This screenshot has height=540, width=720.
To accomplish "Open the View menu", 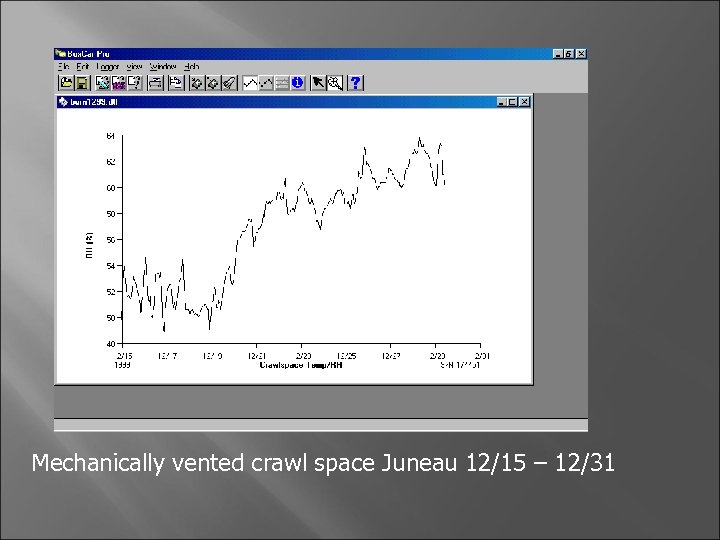I will (x=134, y=67).
